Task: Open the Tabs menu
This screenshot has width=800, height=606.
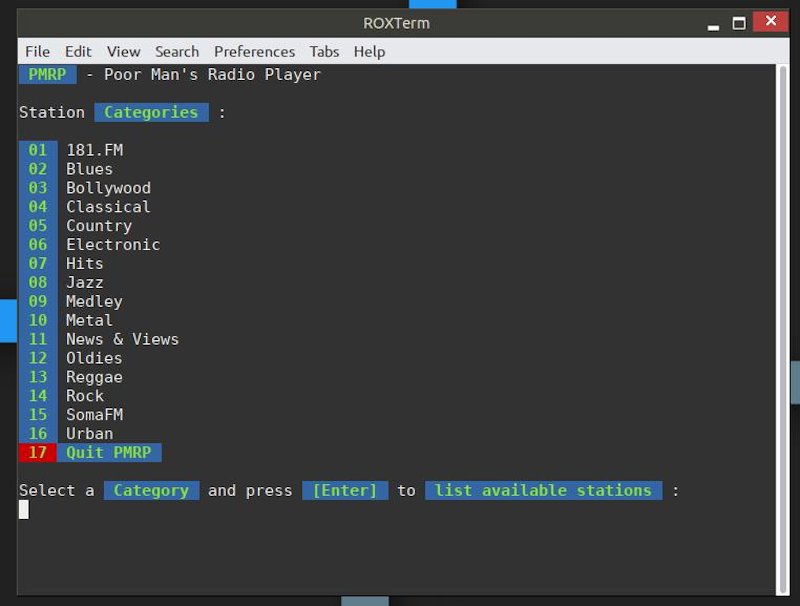Action: (323, 51)
